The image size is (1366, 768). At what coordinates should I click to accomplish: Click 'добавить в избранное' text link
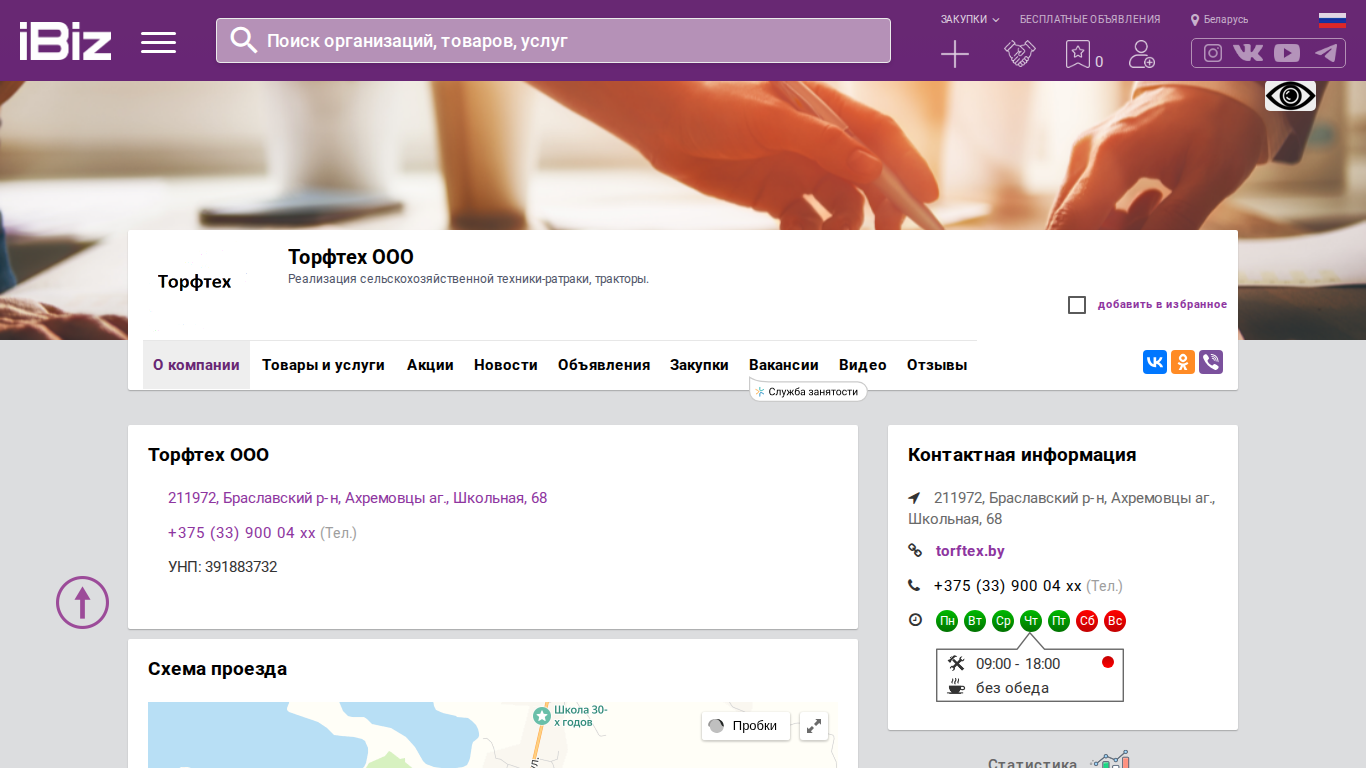[x=1162, y=305]
